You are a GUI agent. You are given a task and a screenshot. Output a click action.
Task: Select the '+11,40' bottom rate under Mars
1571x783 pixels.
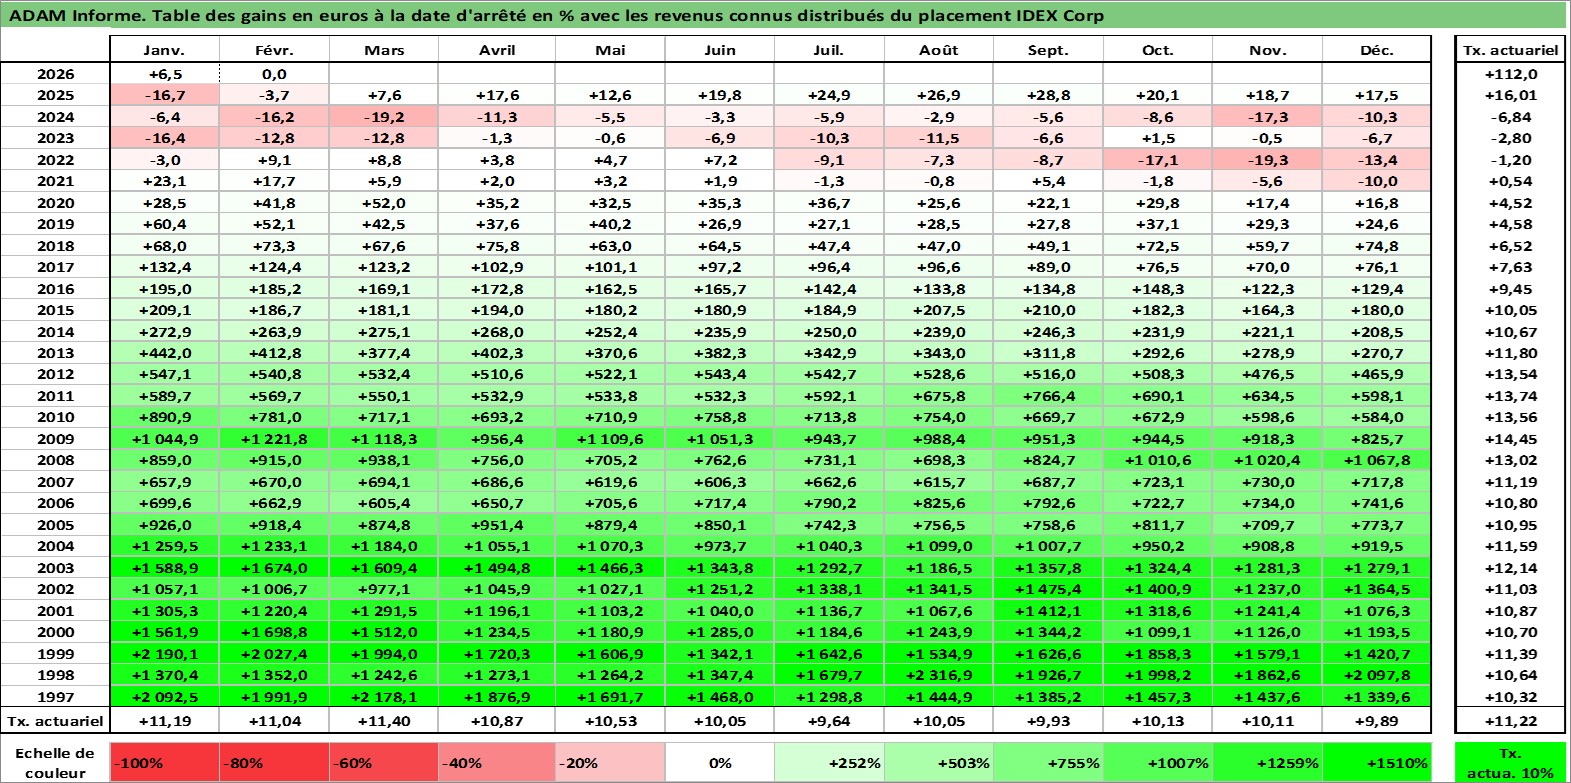coord(384,721)
